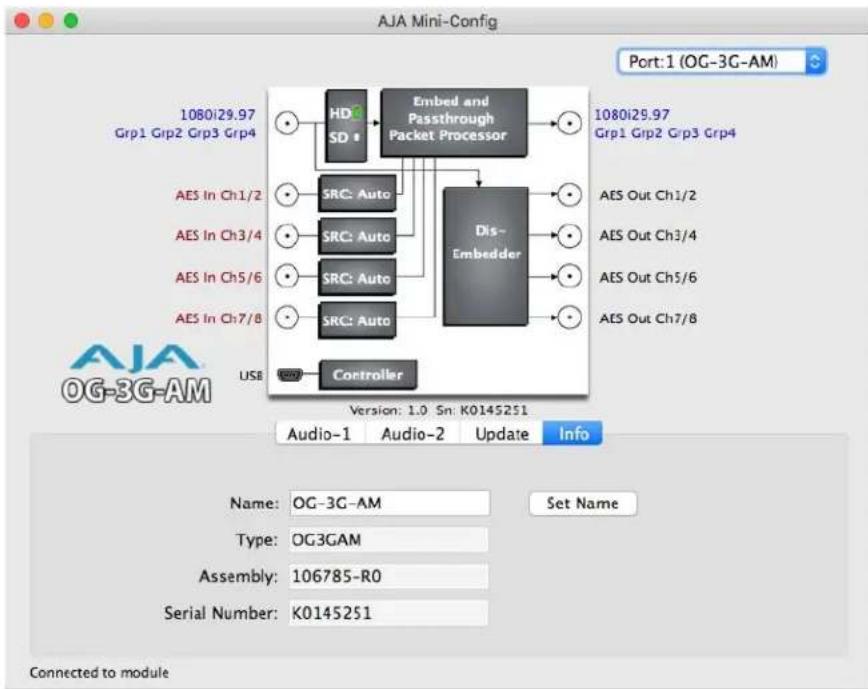Screen dimensions: 868x689
Task: Click the USB label text
Action: tap(251, 376)
